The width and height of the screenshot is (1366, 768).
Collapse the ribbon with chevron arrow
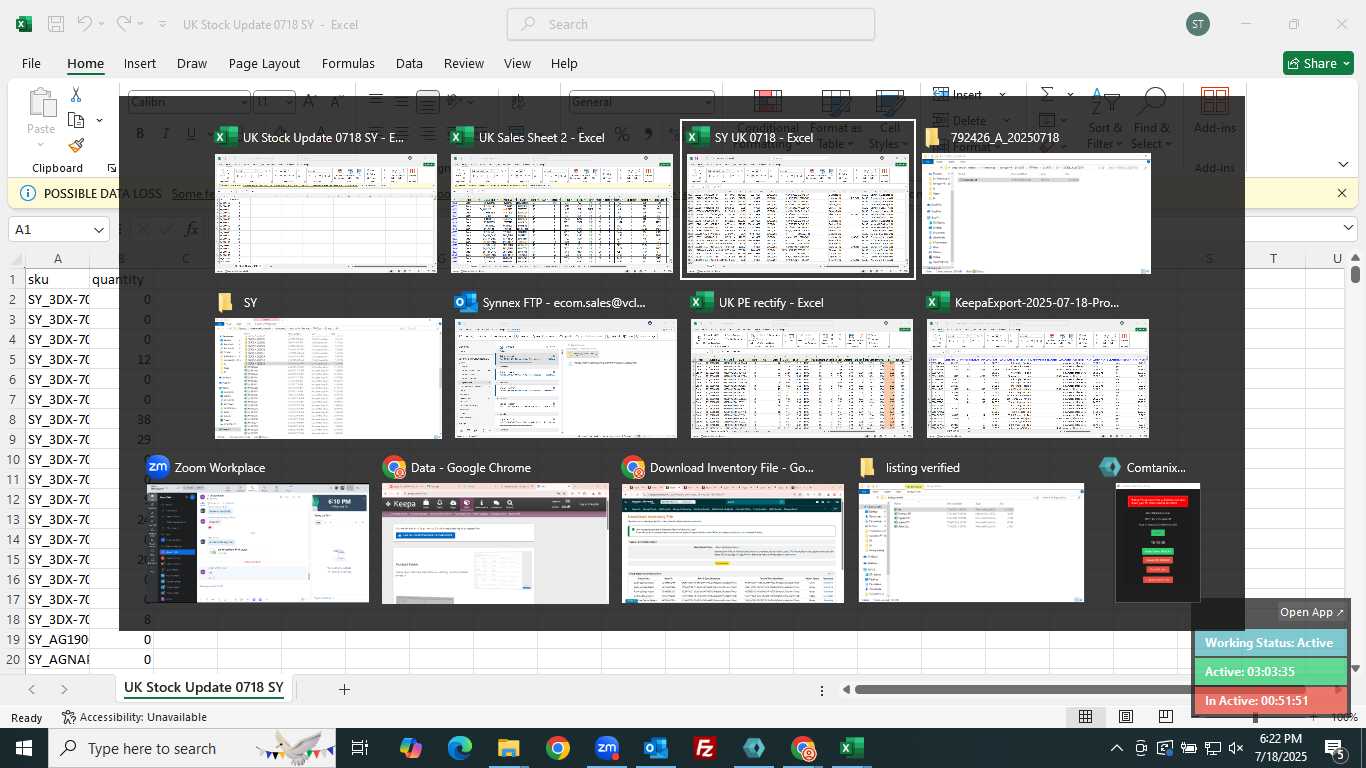point(1344,164)
